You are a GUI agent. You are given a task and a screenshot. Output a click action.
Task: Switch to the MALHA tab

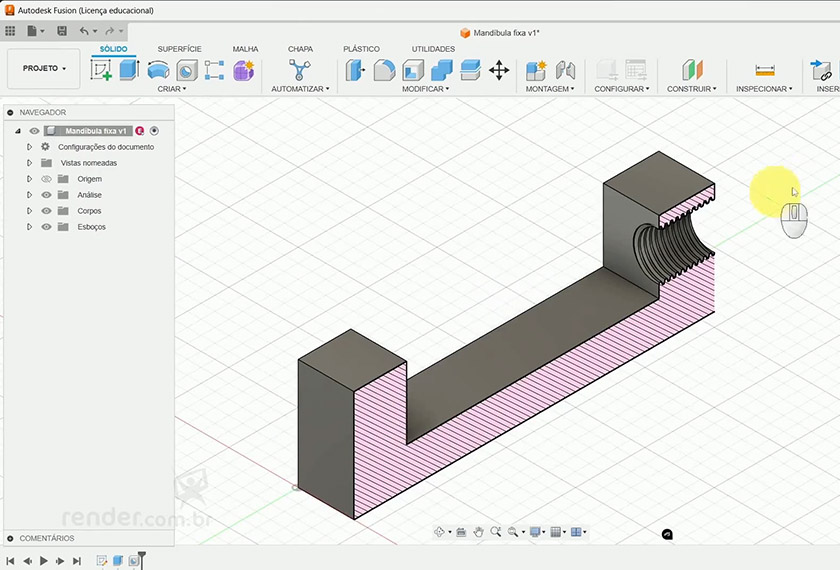pyautogui.click(x=245, y=49)
